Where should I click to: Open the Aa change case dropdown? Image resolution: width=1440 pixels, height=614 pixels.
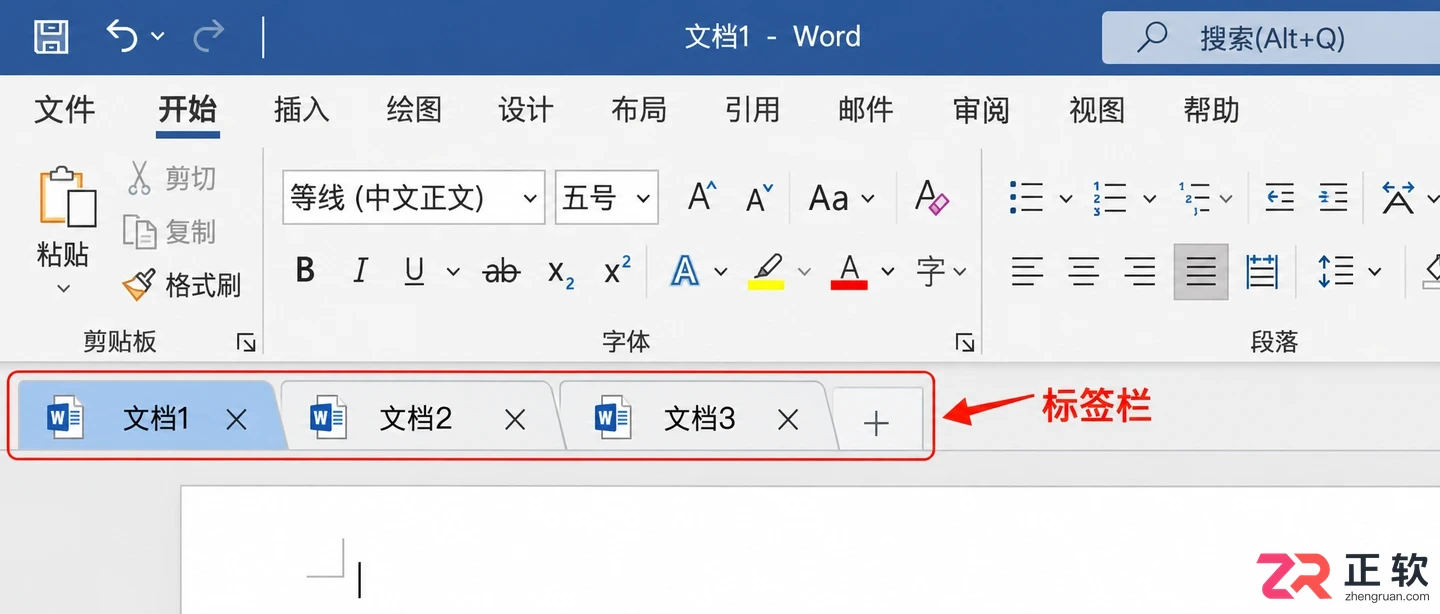click(x=841, y=198)
